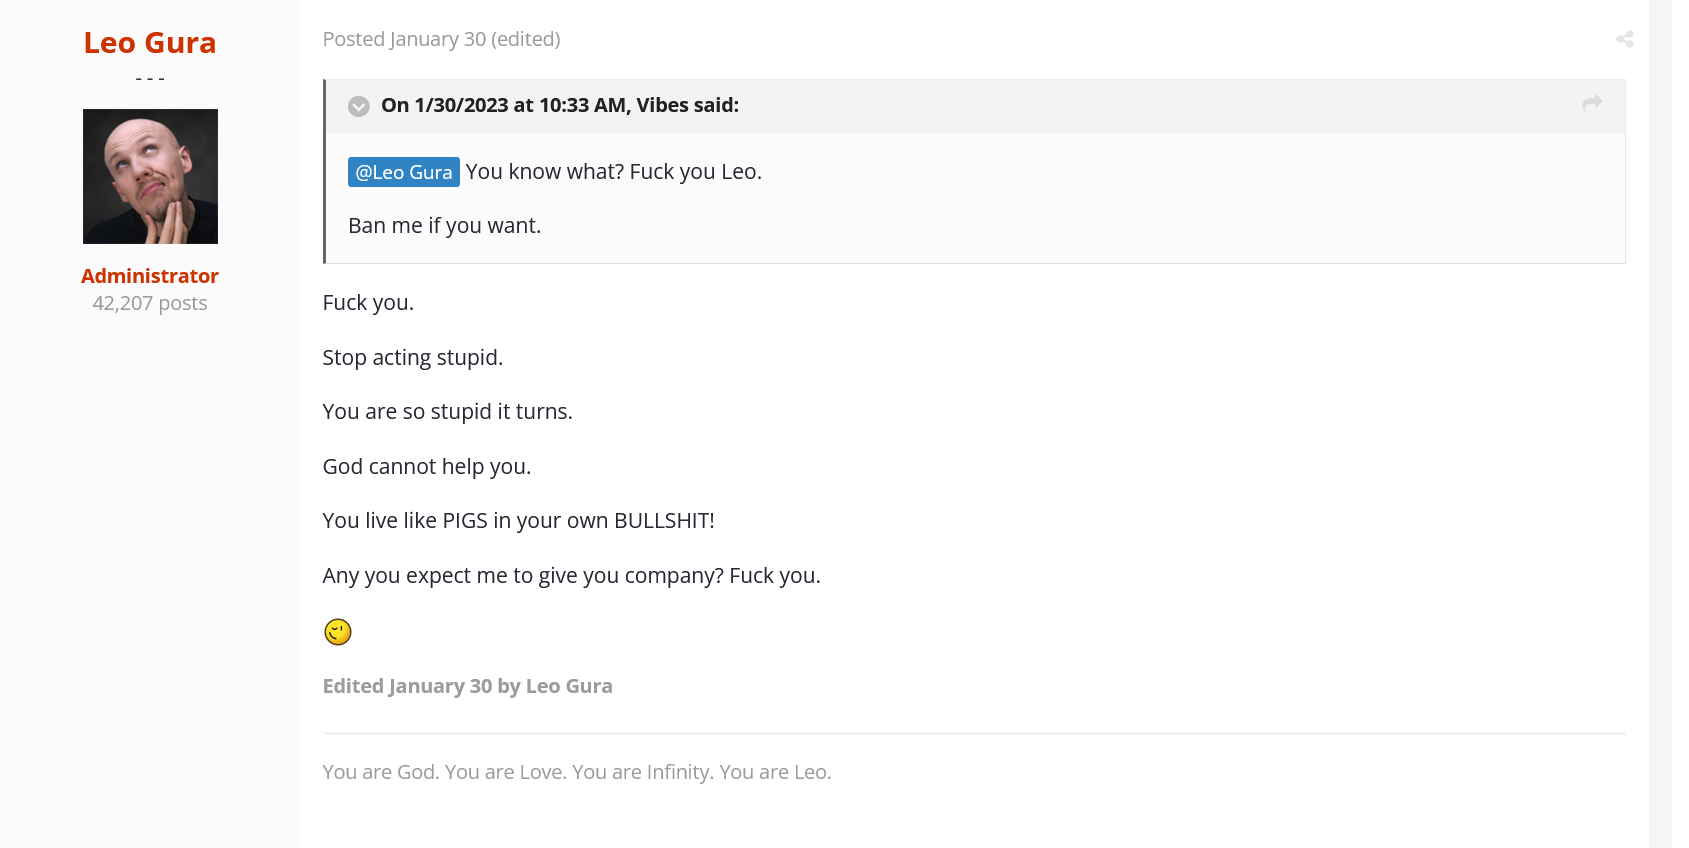Click the three-dash rank line under username
This screenshot has width=1689, height=848.
tap(150, 78)
